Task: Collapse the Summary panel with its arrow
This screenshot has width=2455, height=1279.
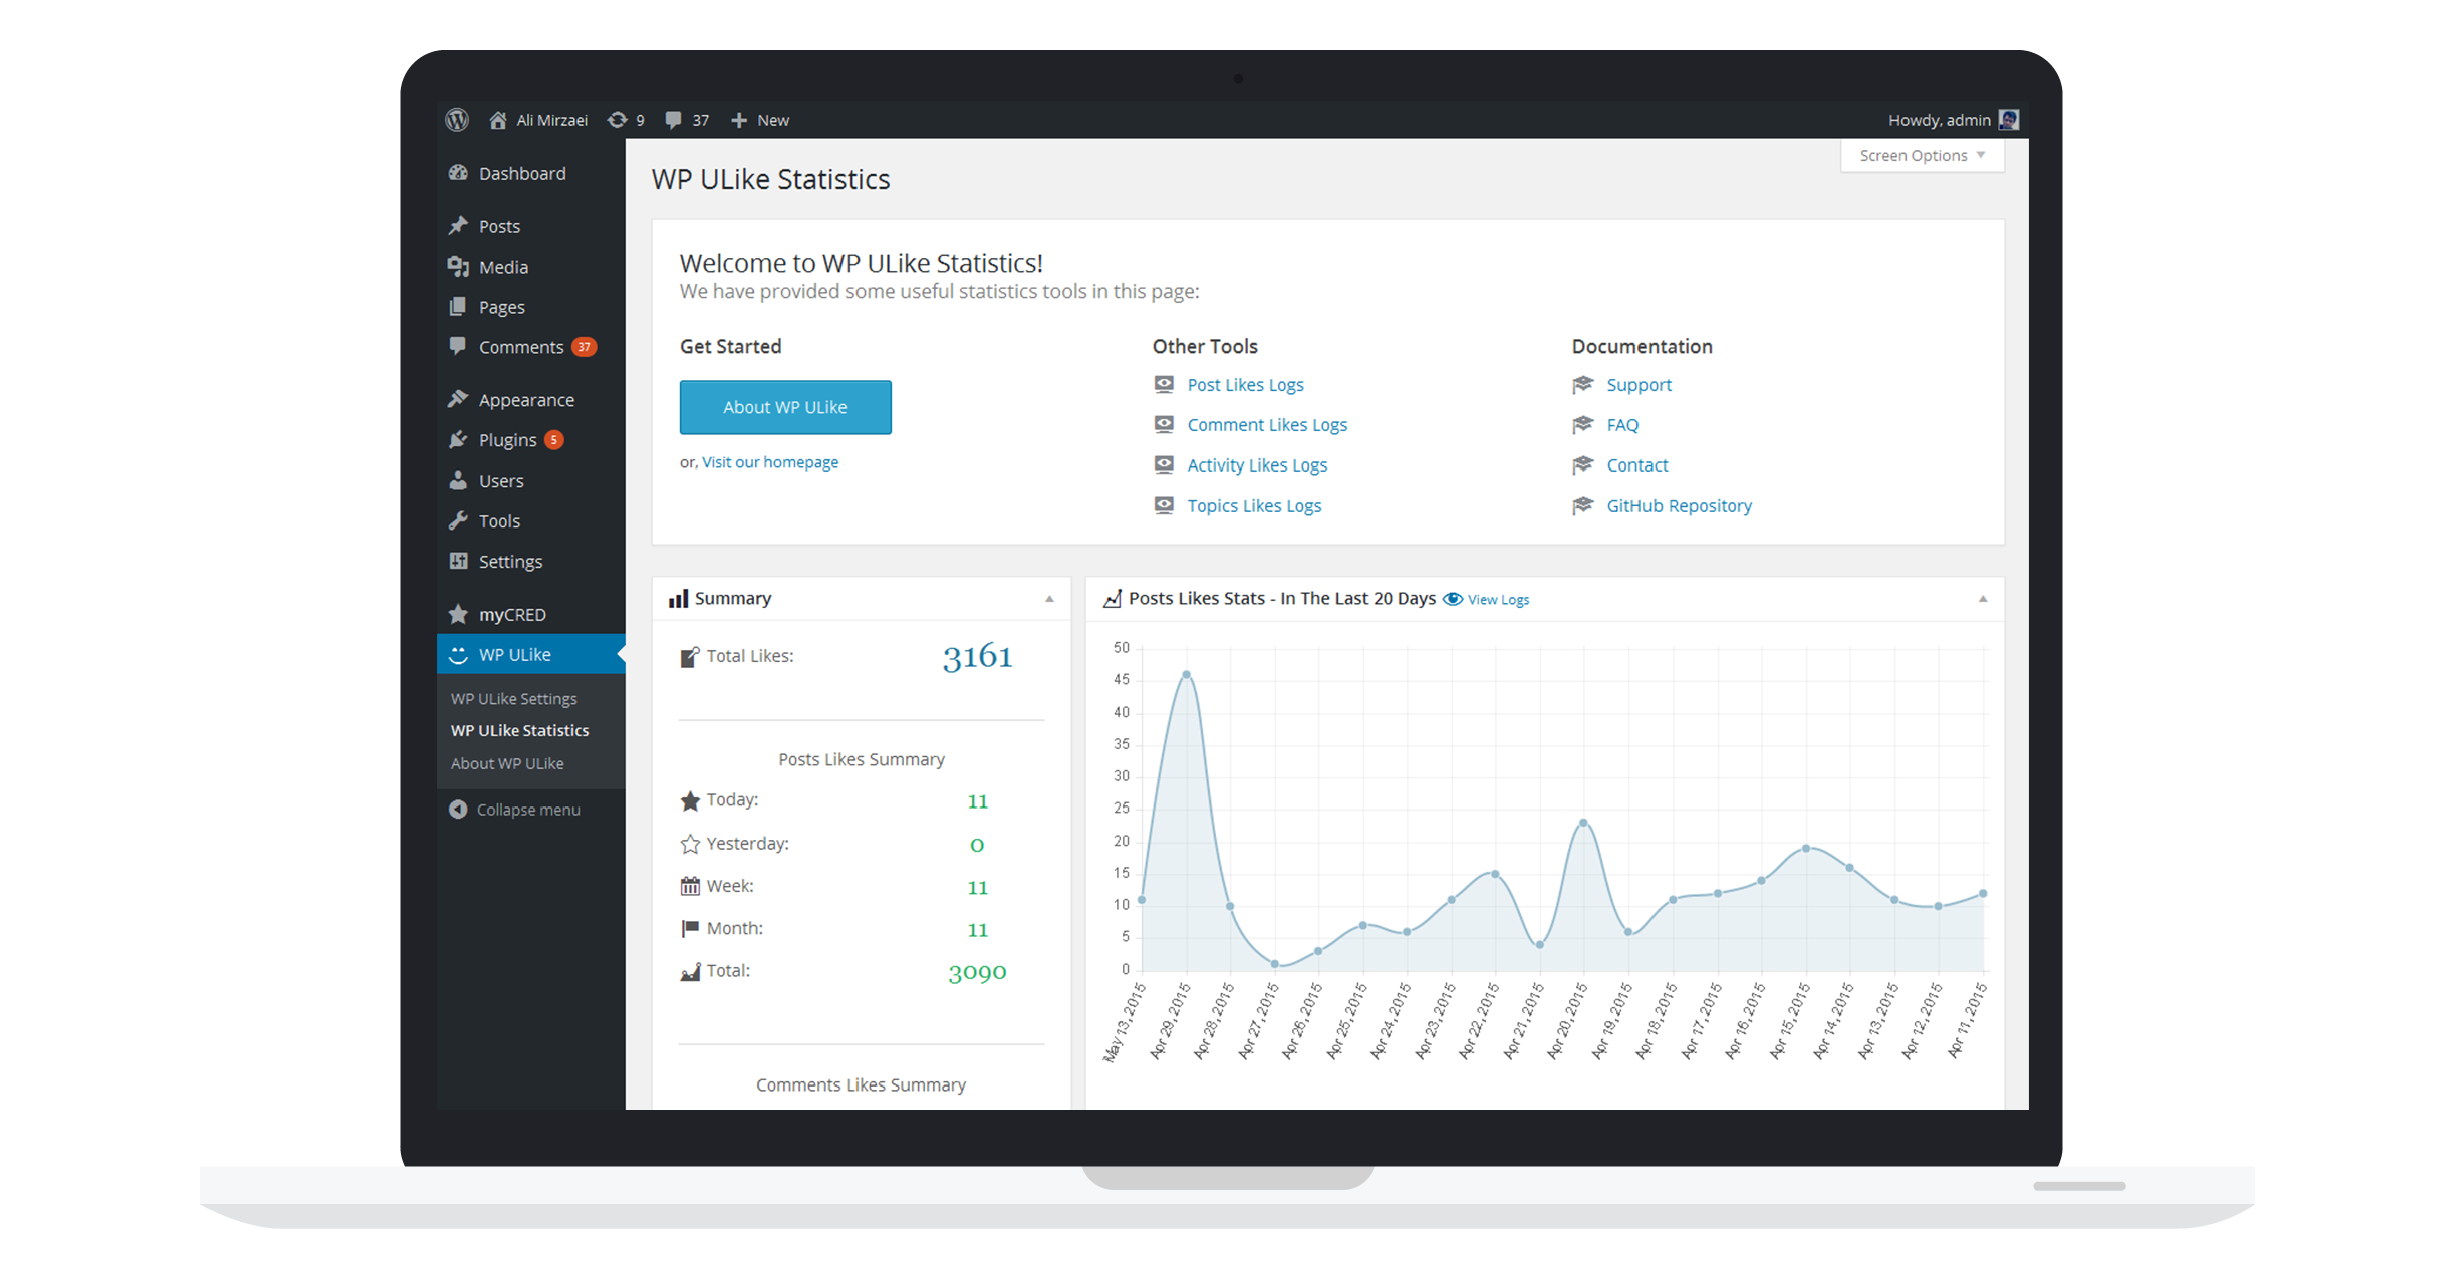Action: pos(1049,599)
